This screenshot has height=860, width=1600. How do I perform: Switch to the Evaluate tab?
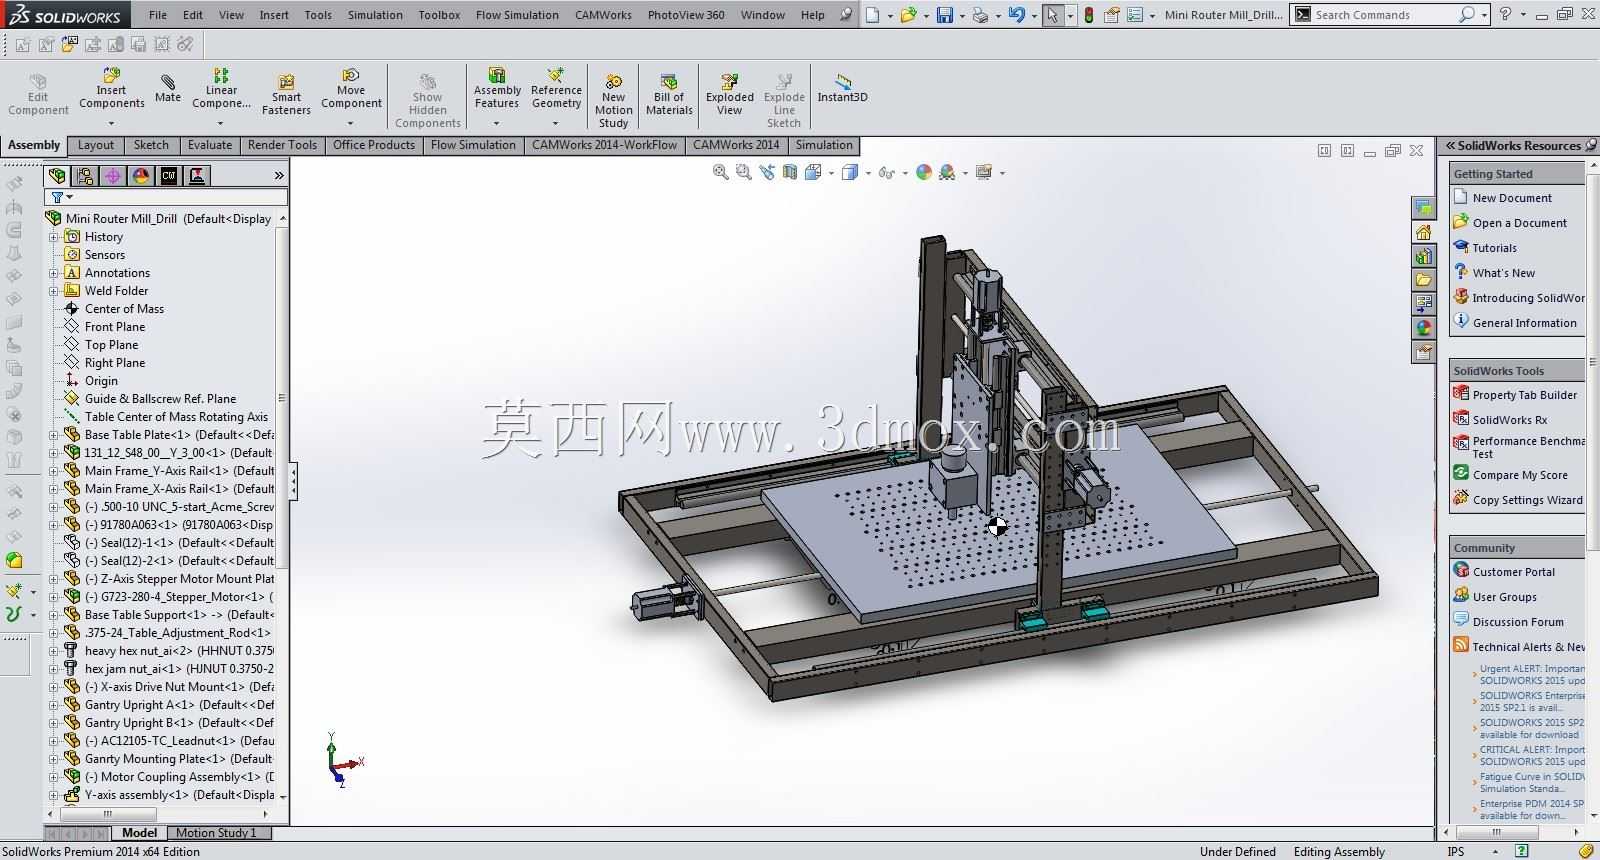(x=210, y=145)
